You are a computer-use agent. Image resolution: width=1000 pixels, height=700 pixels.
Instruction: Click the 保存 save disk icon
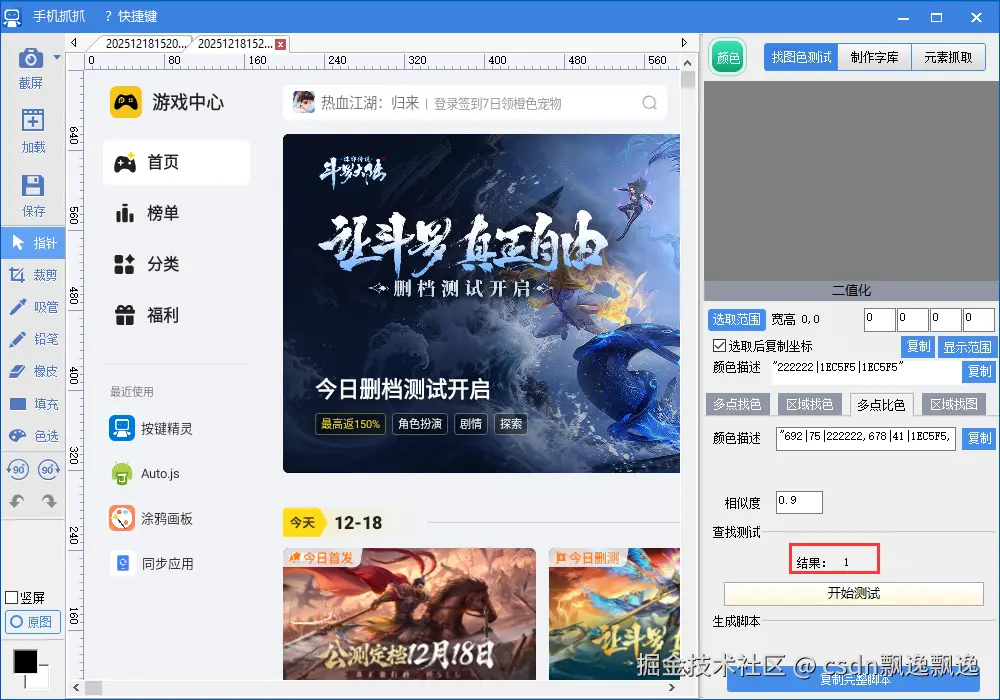pos(33,196)
